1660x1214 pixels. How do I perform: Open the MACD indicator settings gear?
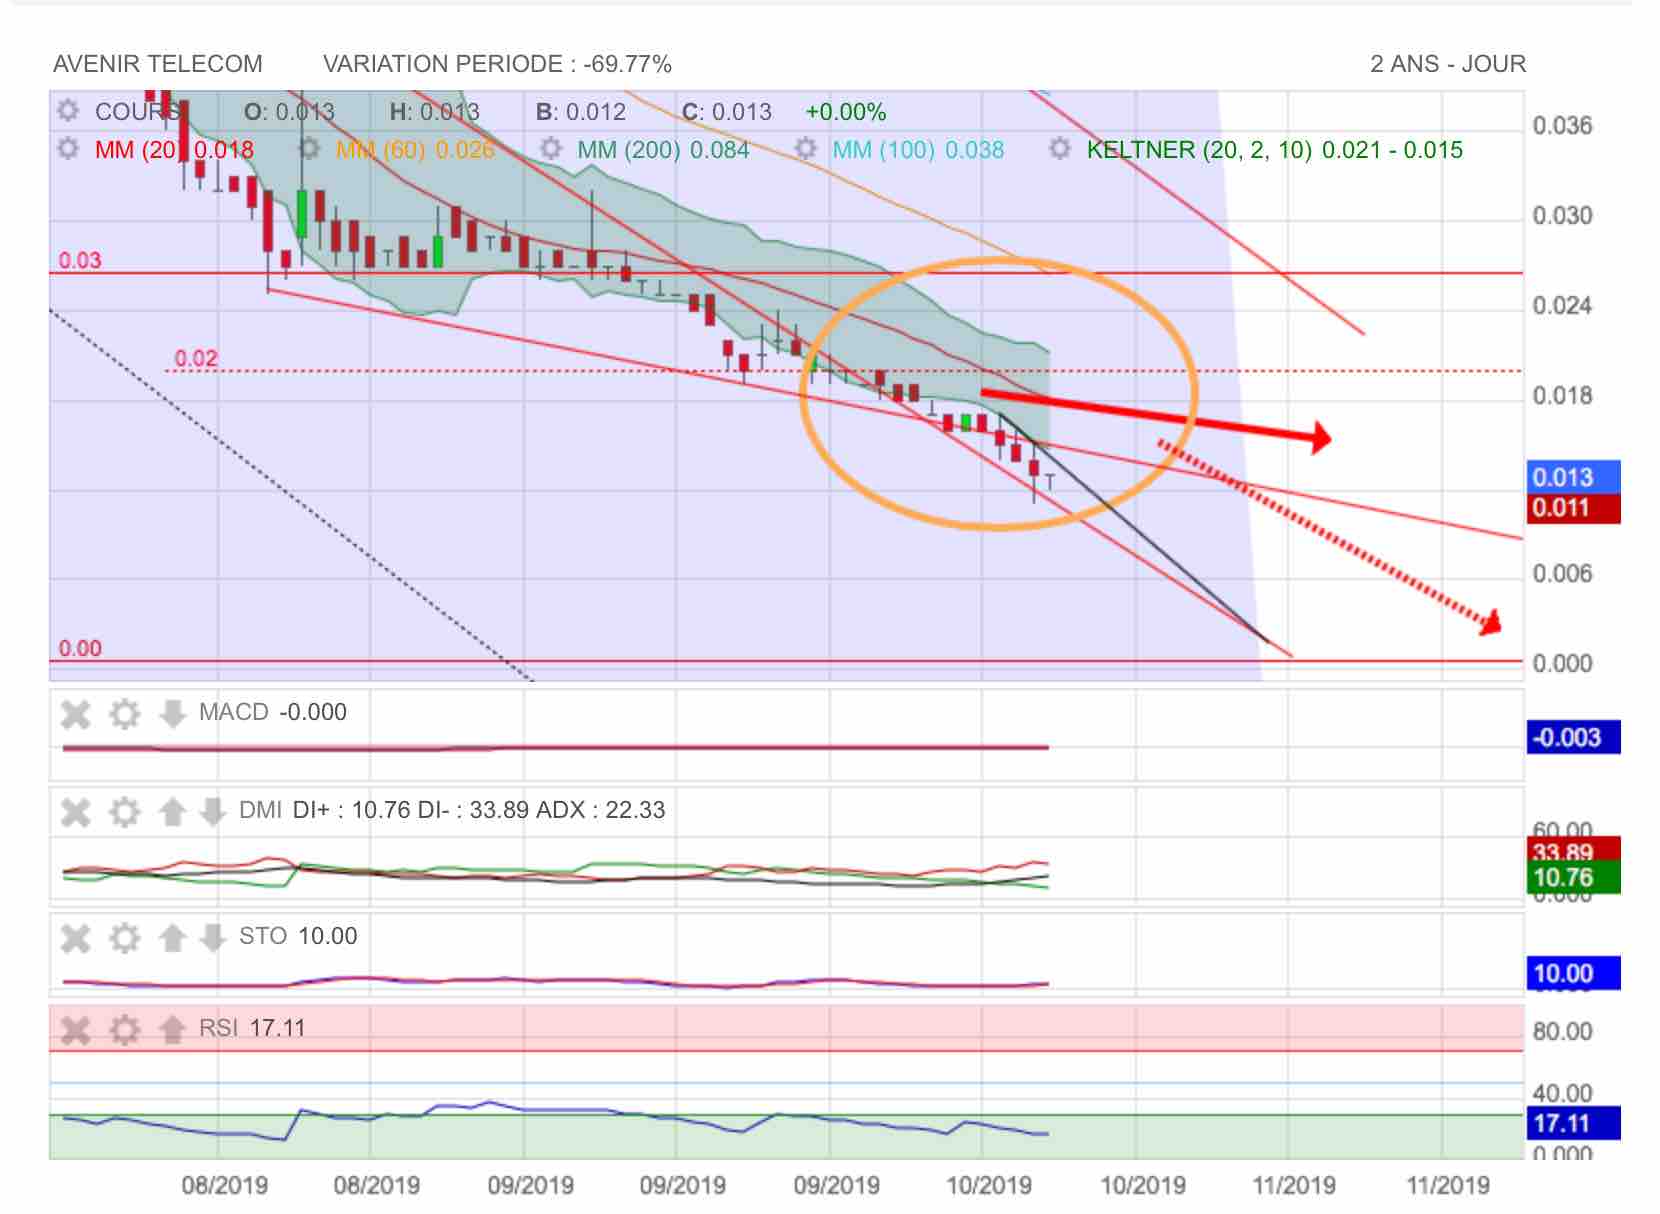coord(124,714)
